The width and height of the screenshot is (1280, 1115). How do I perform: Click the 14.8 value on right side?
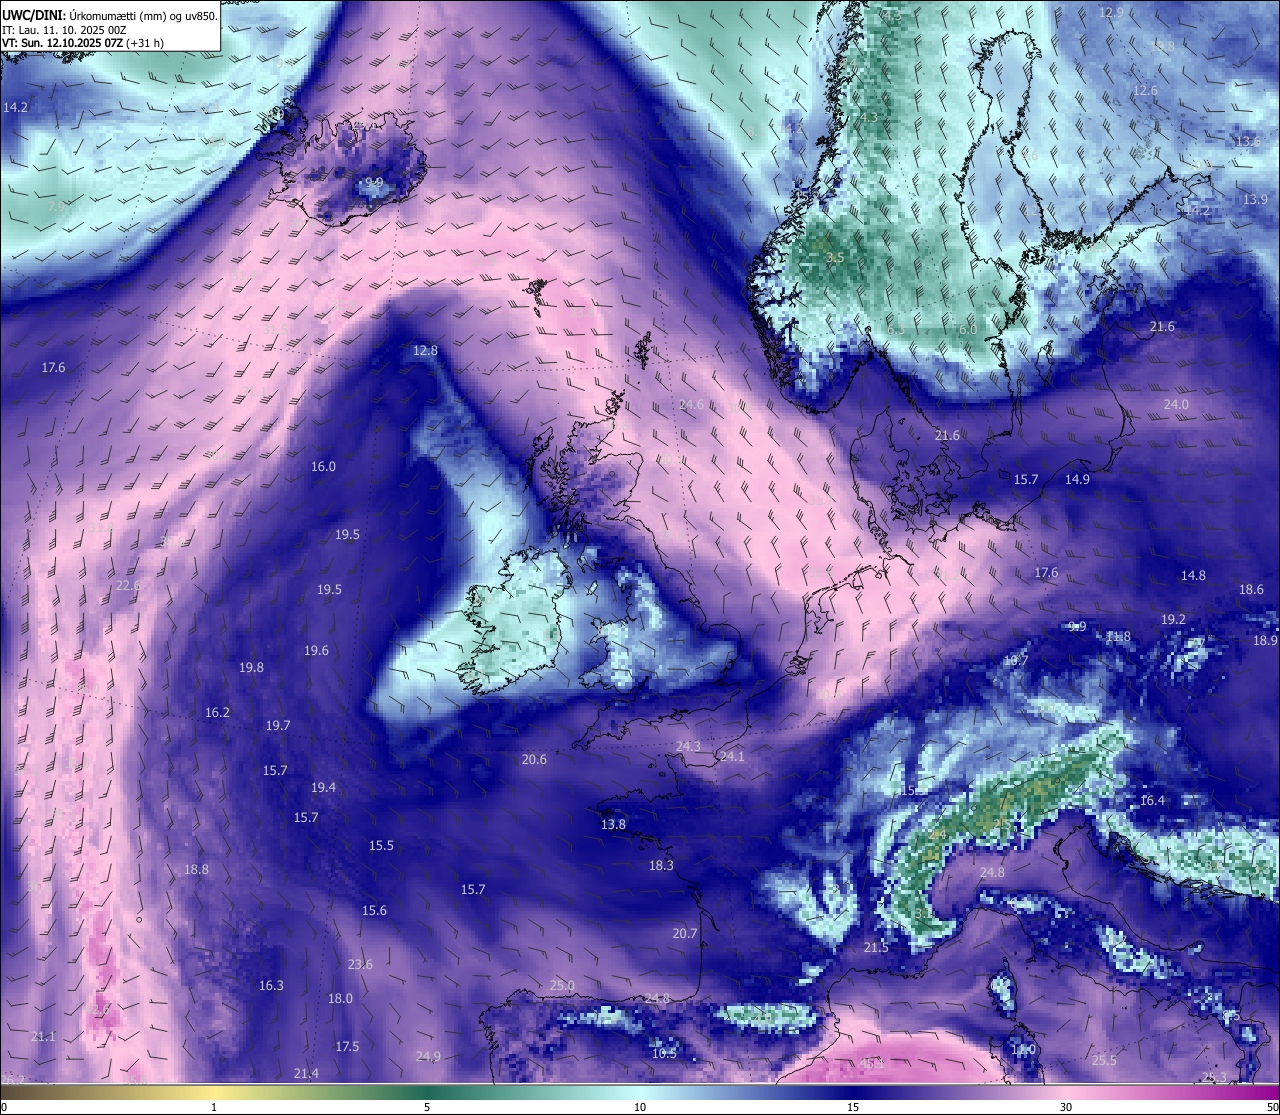(1193, 576)
